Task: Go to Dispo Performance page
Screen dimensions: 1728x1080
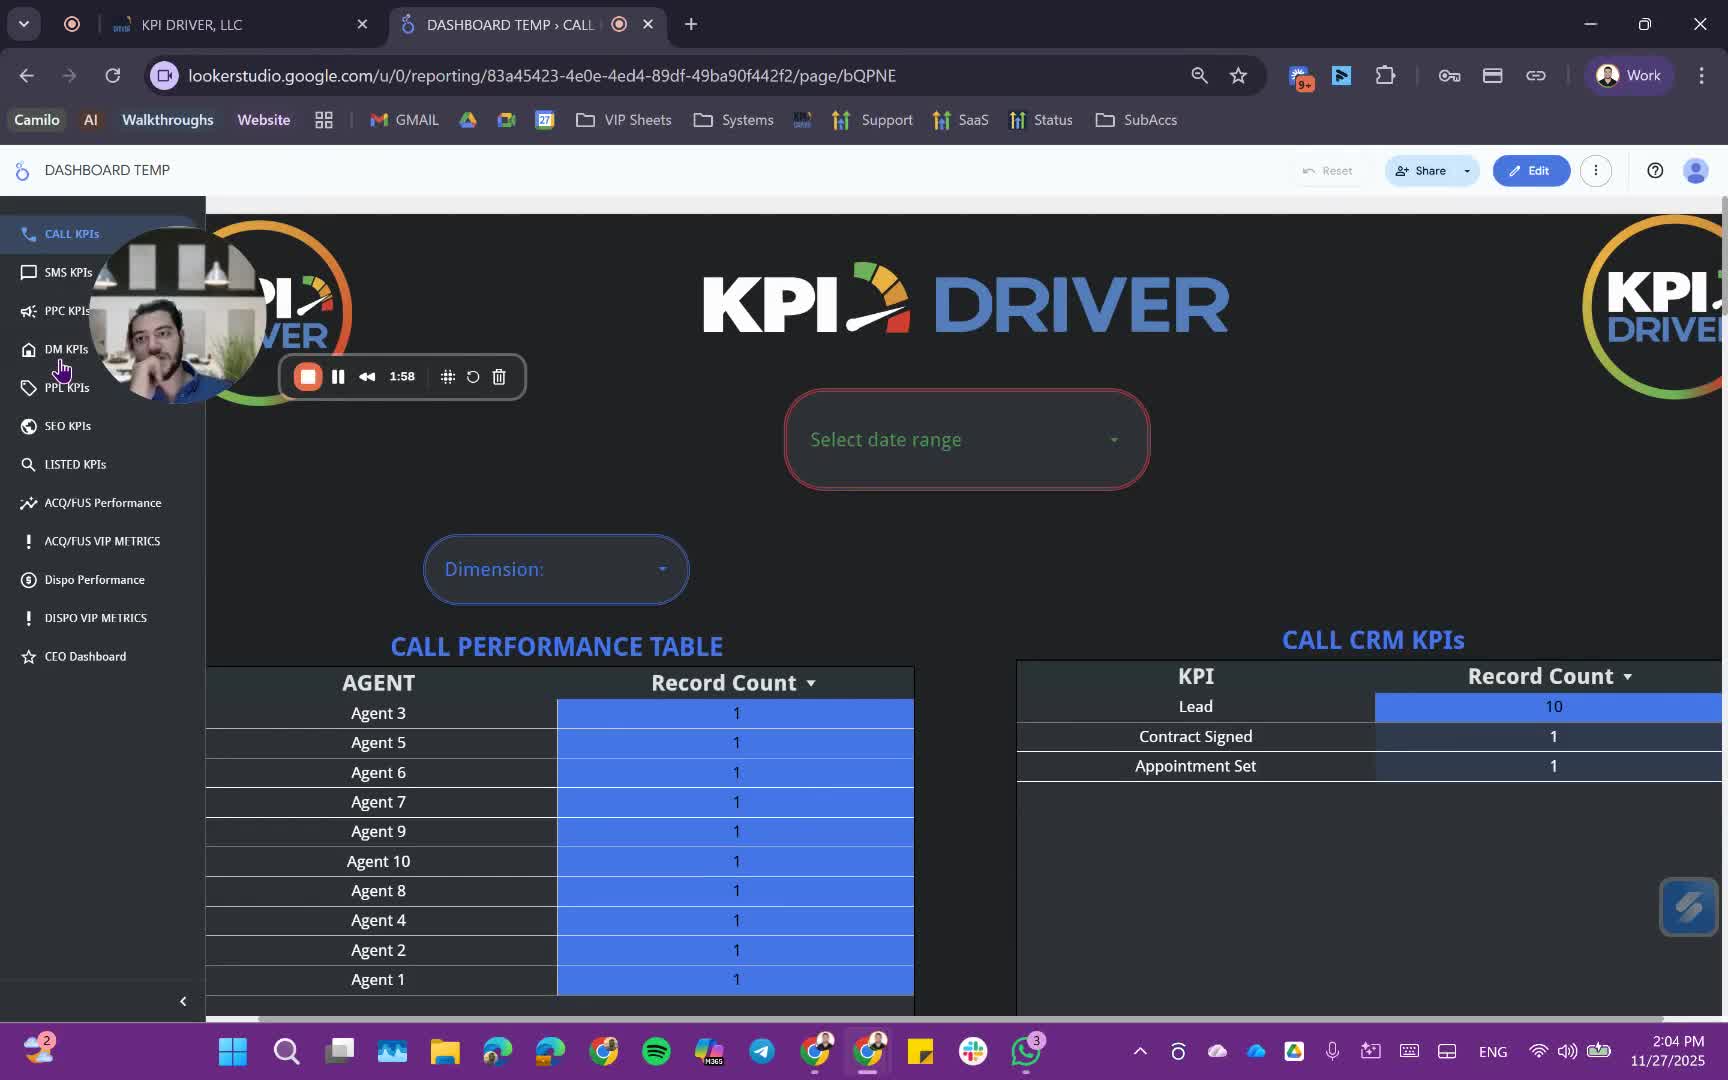Action: click(95, 580)
